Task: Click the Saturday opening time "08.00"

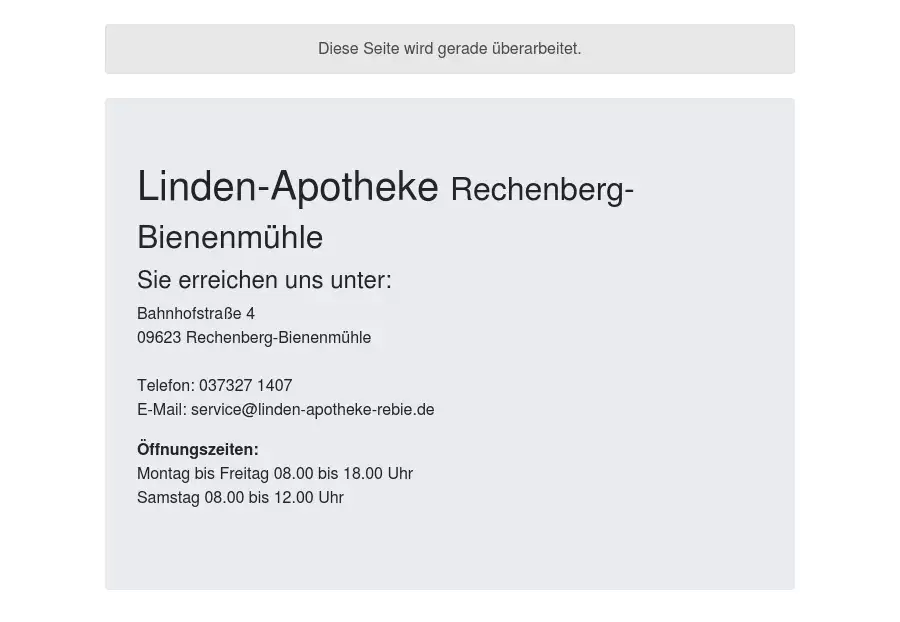Action: (x=225, y=498)
